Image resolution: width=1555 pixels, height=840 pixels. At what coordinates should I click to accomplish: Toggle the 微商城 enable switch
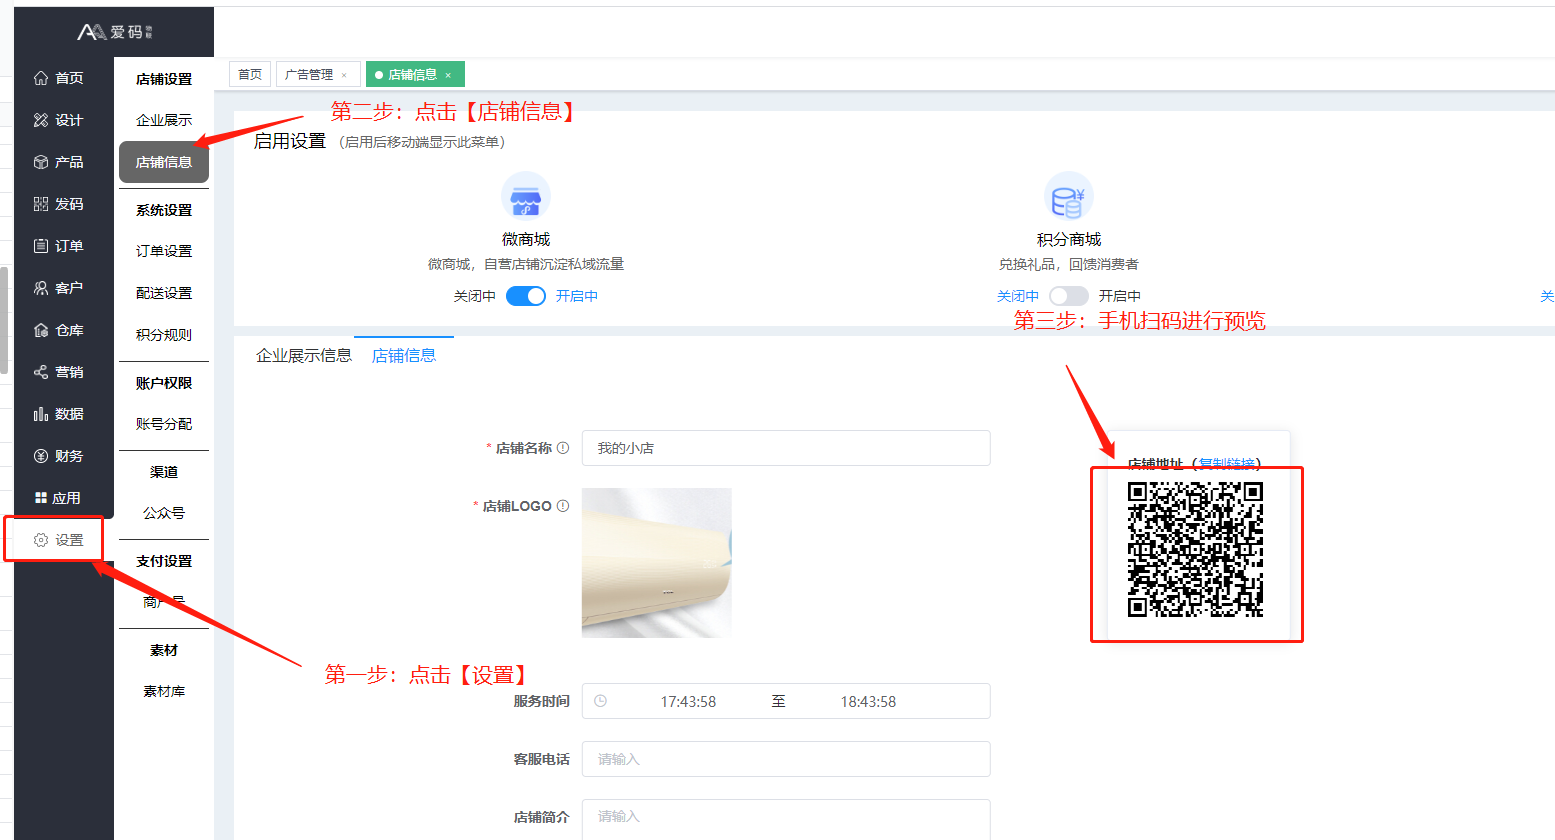point(526,296)
